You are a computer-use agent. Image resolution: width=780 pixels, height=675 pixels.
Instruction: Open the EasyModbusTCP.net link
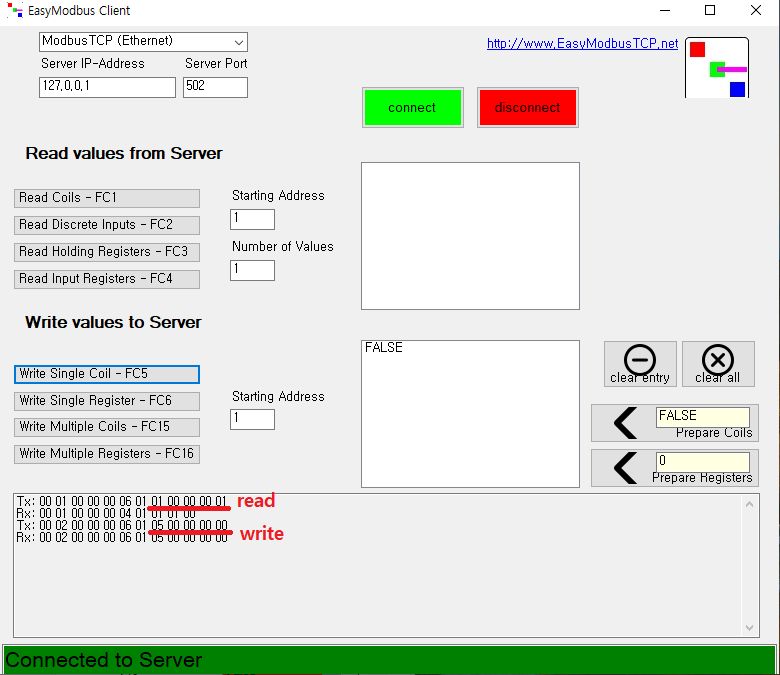tap(582, 44)
